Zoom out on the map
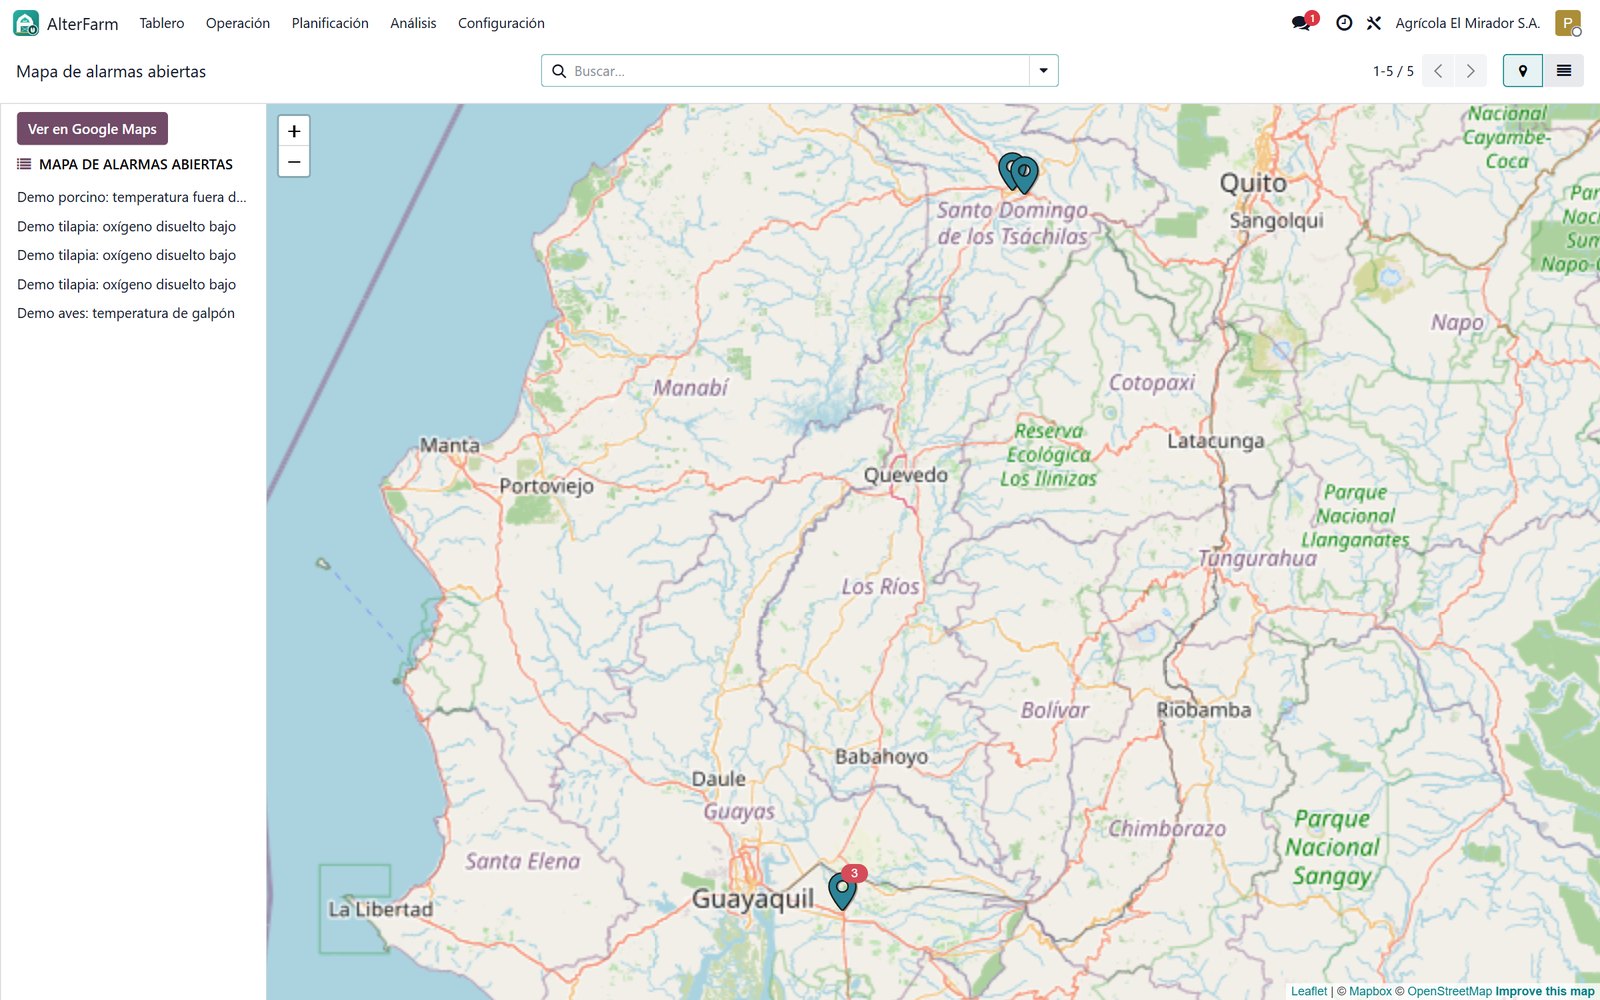This screenshot has width=1600, height=1000. 294,162
